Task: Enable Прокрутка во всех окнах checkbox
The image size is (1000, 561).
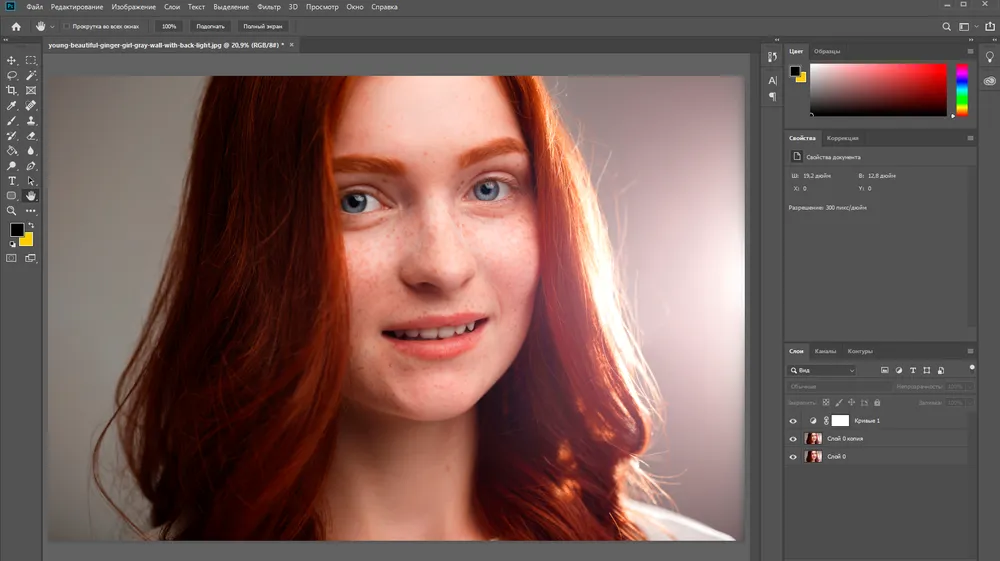Action: tap(66, 27)
